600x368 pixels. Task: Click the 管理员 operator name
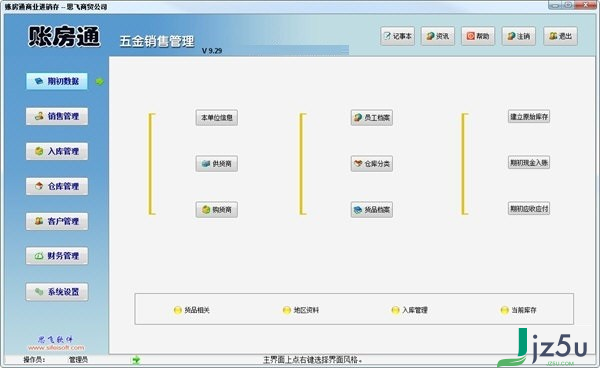pos(78,360)
